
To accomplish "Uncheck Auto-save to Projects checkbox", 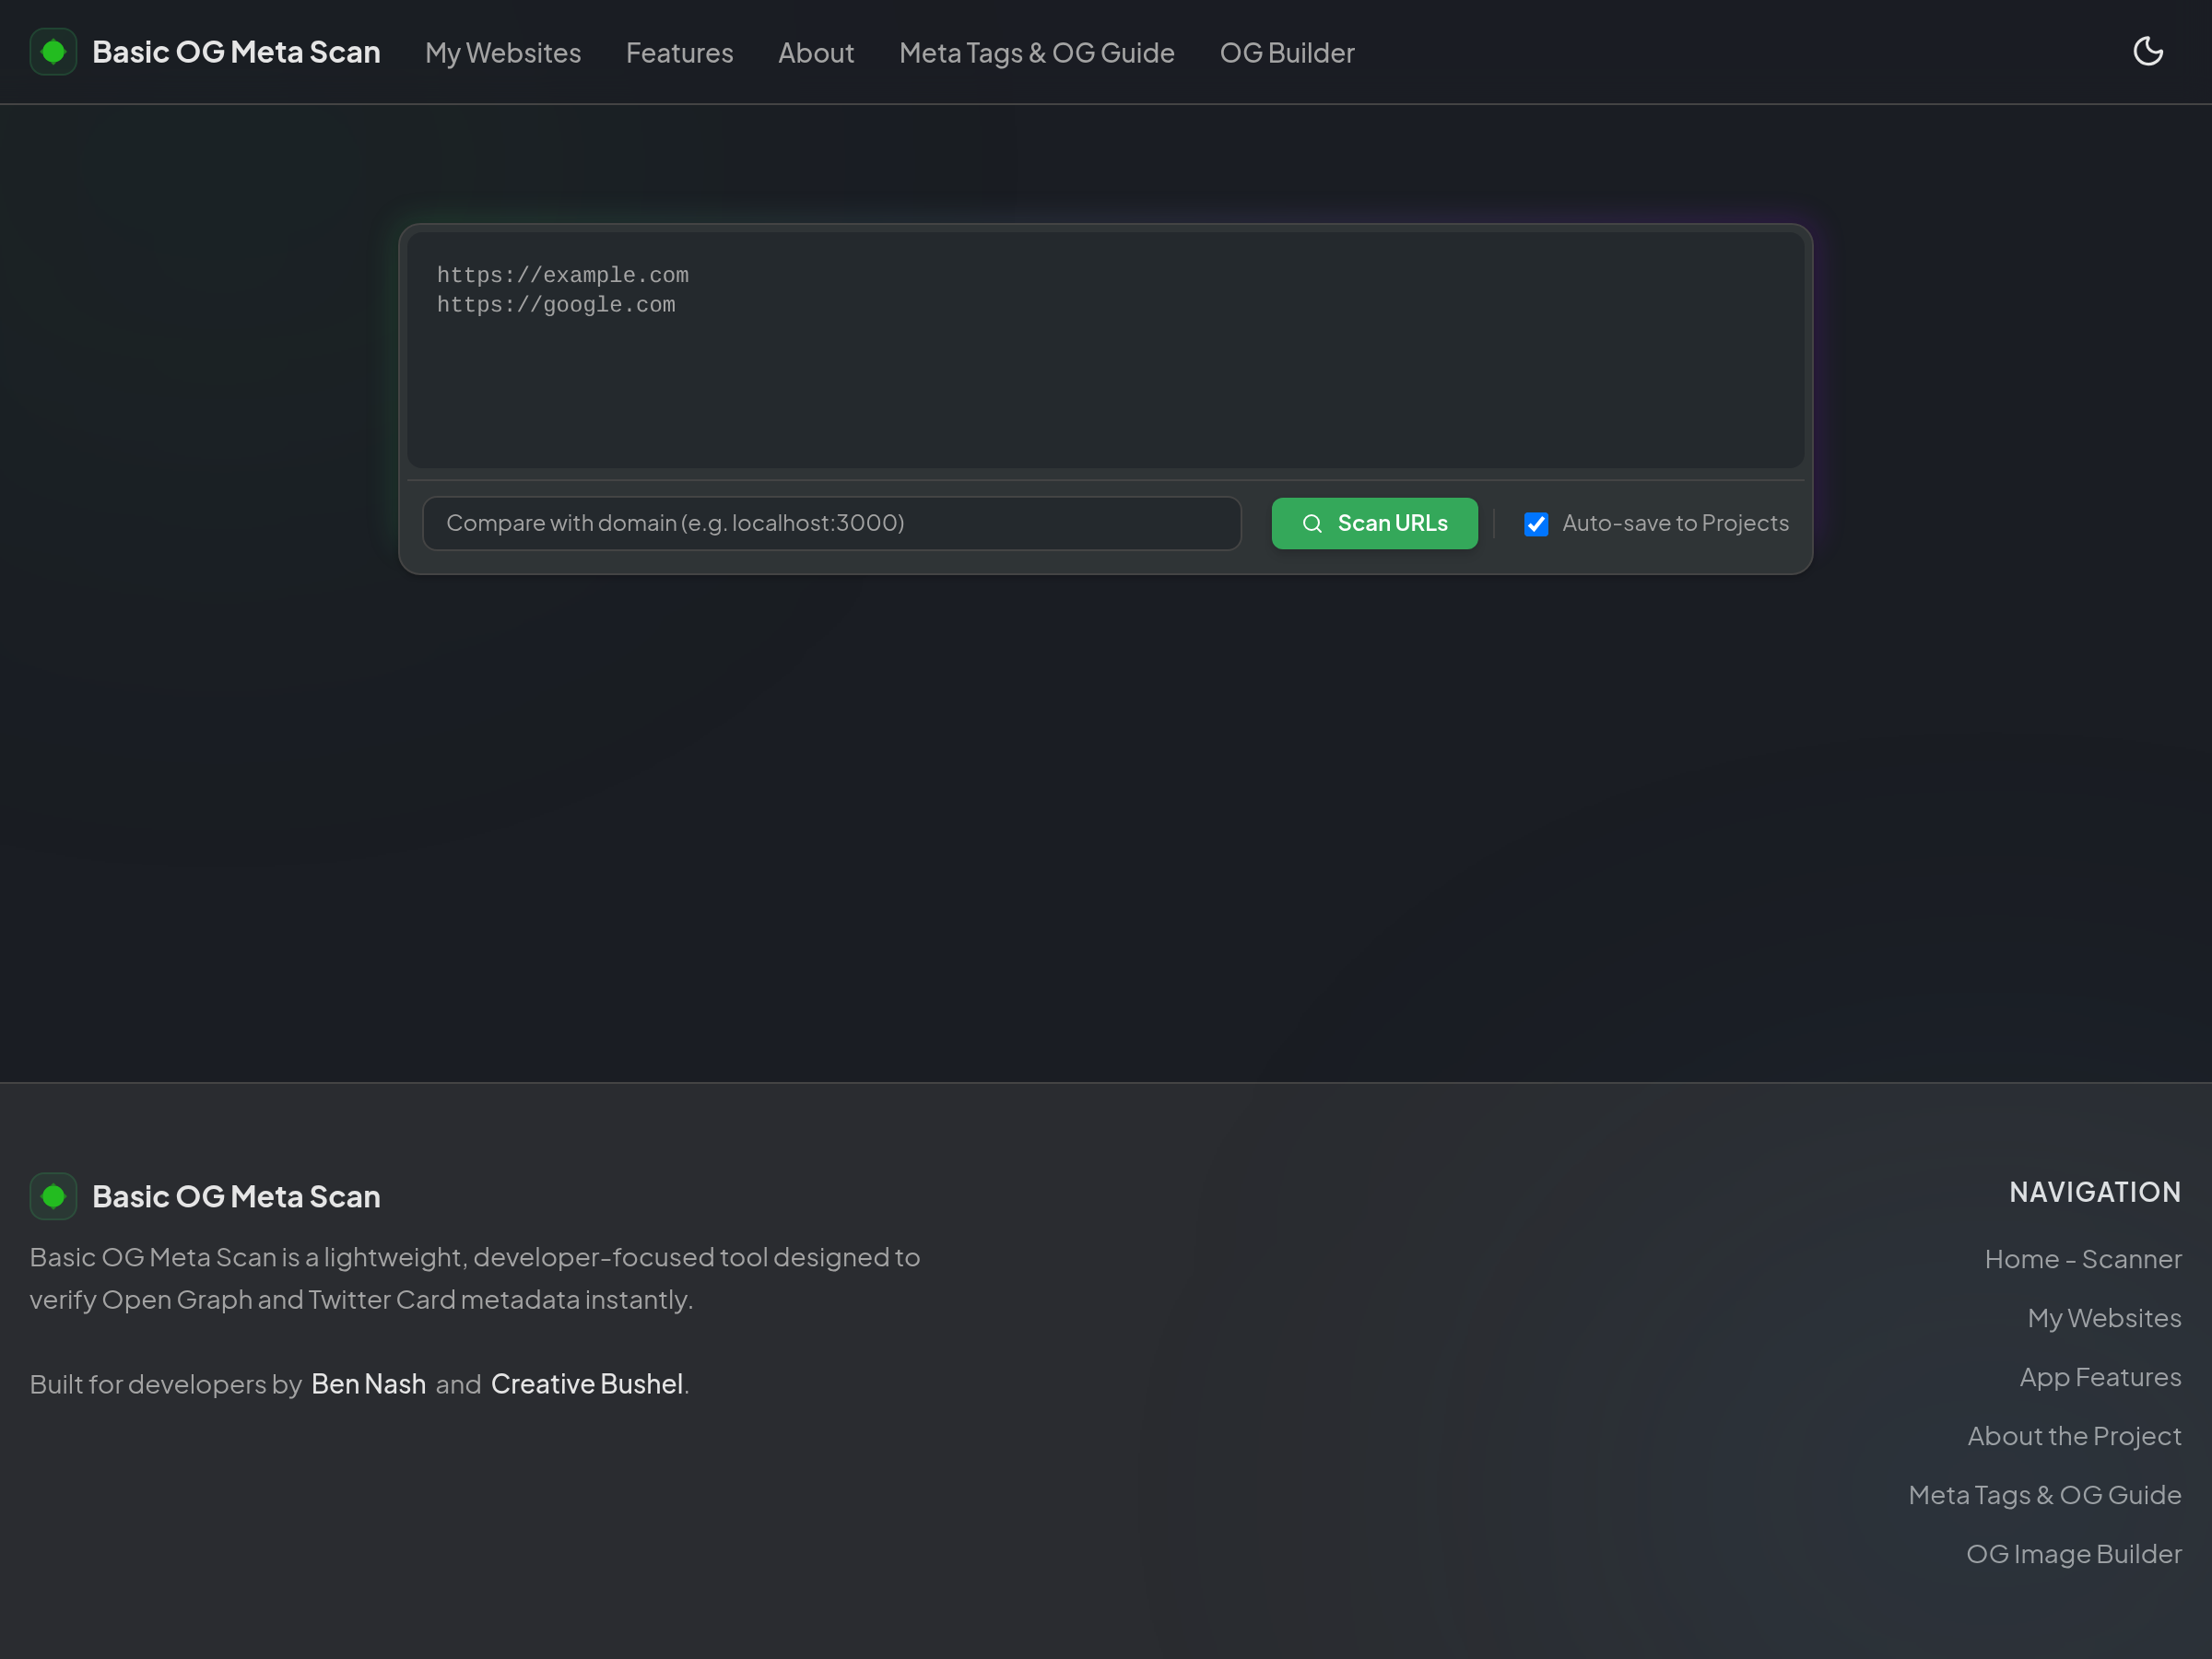I will [x=1536, y=524].
